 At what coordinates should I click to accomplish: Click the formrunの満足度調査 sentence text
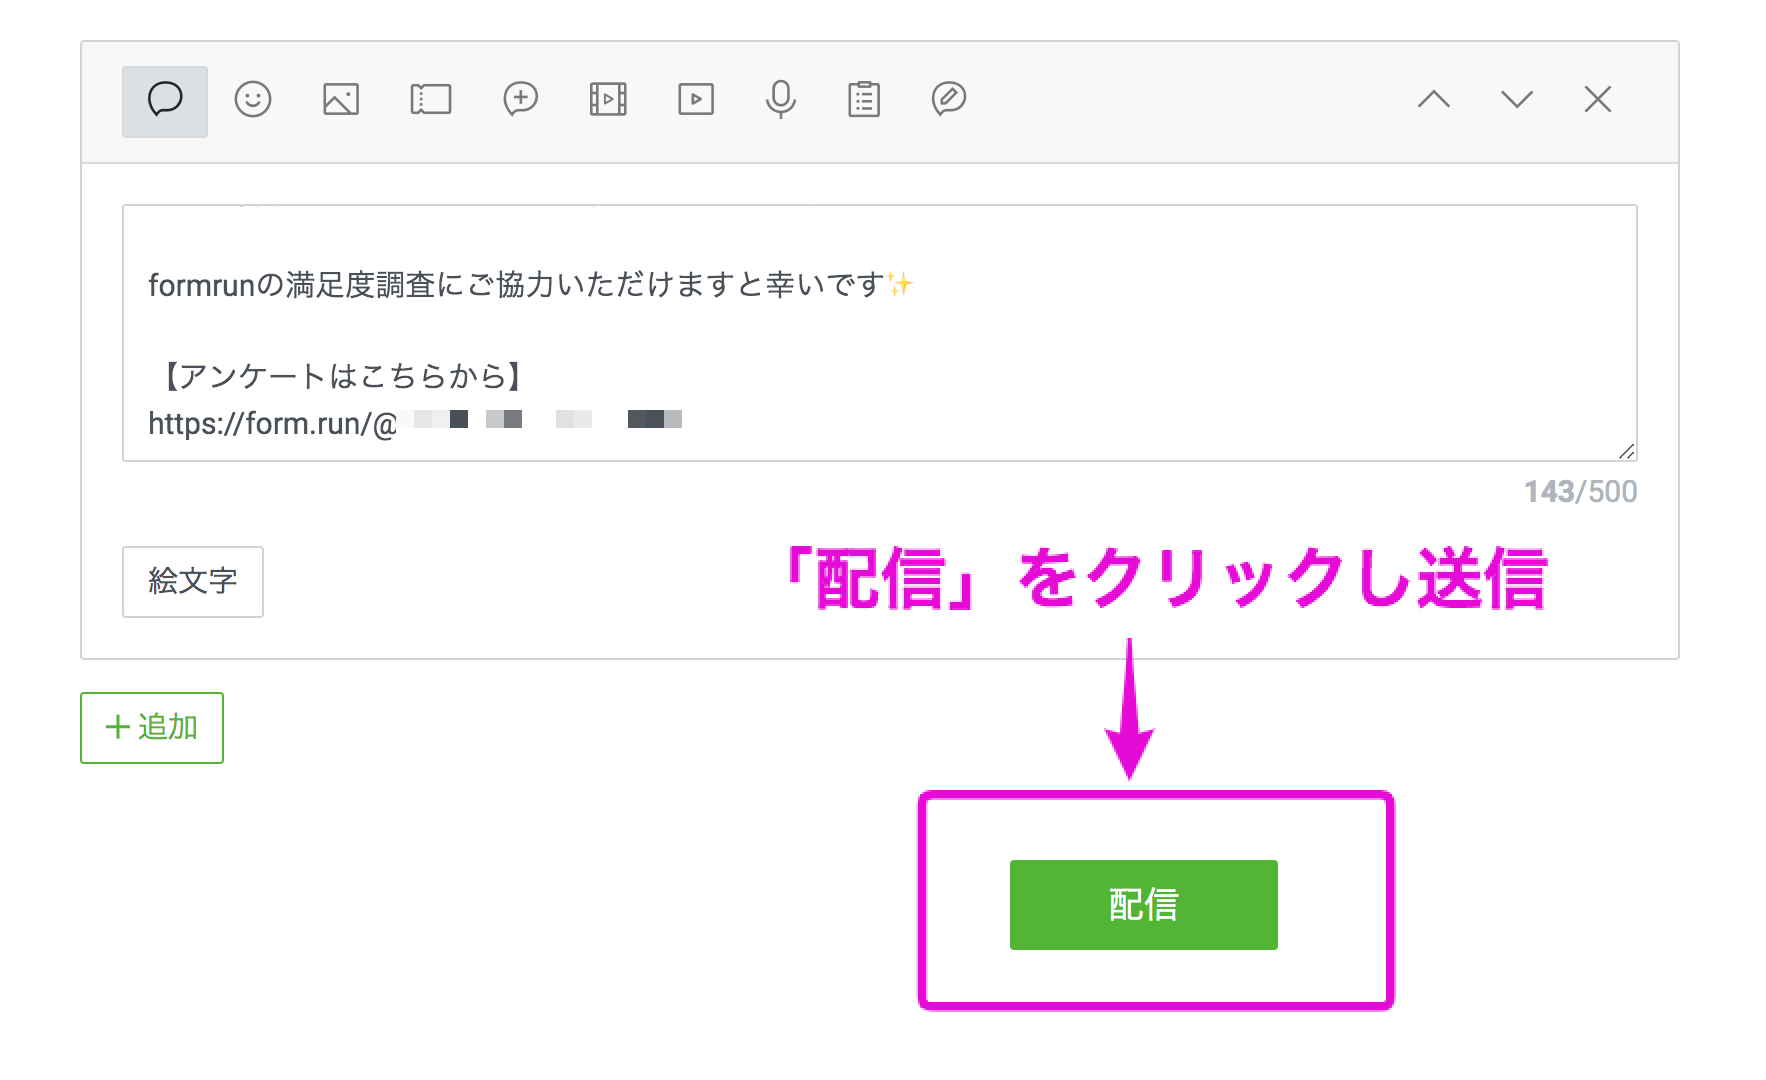click(531, 286)
